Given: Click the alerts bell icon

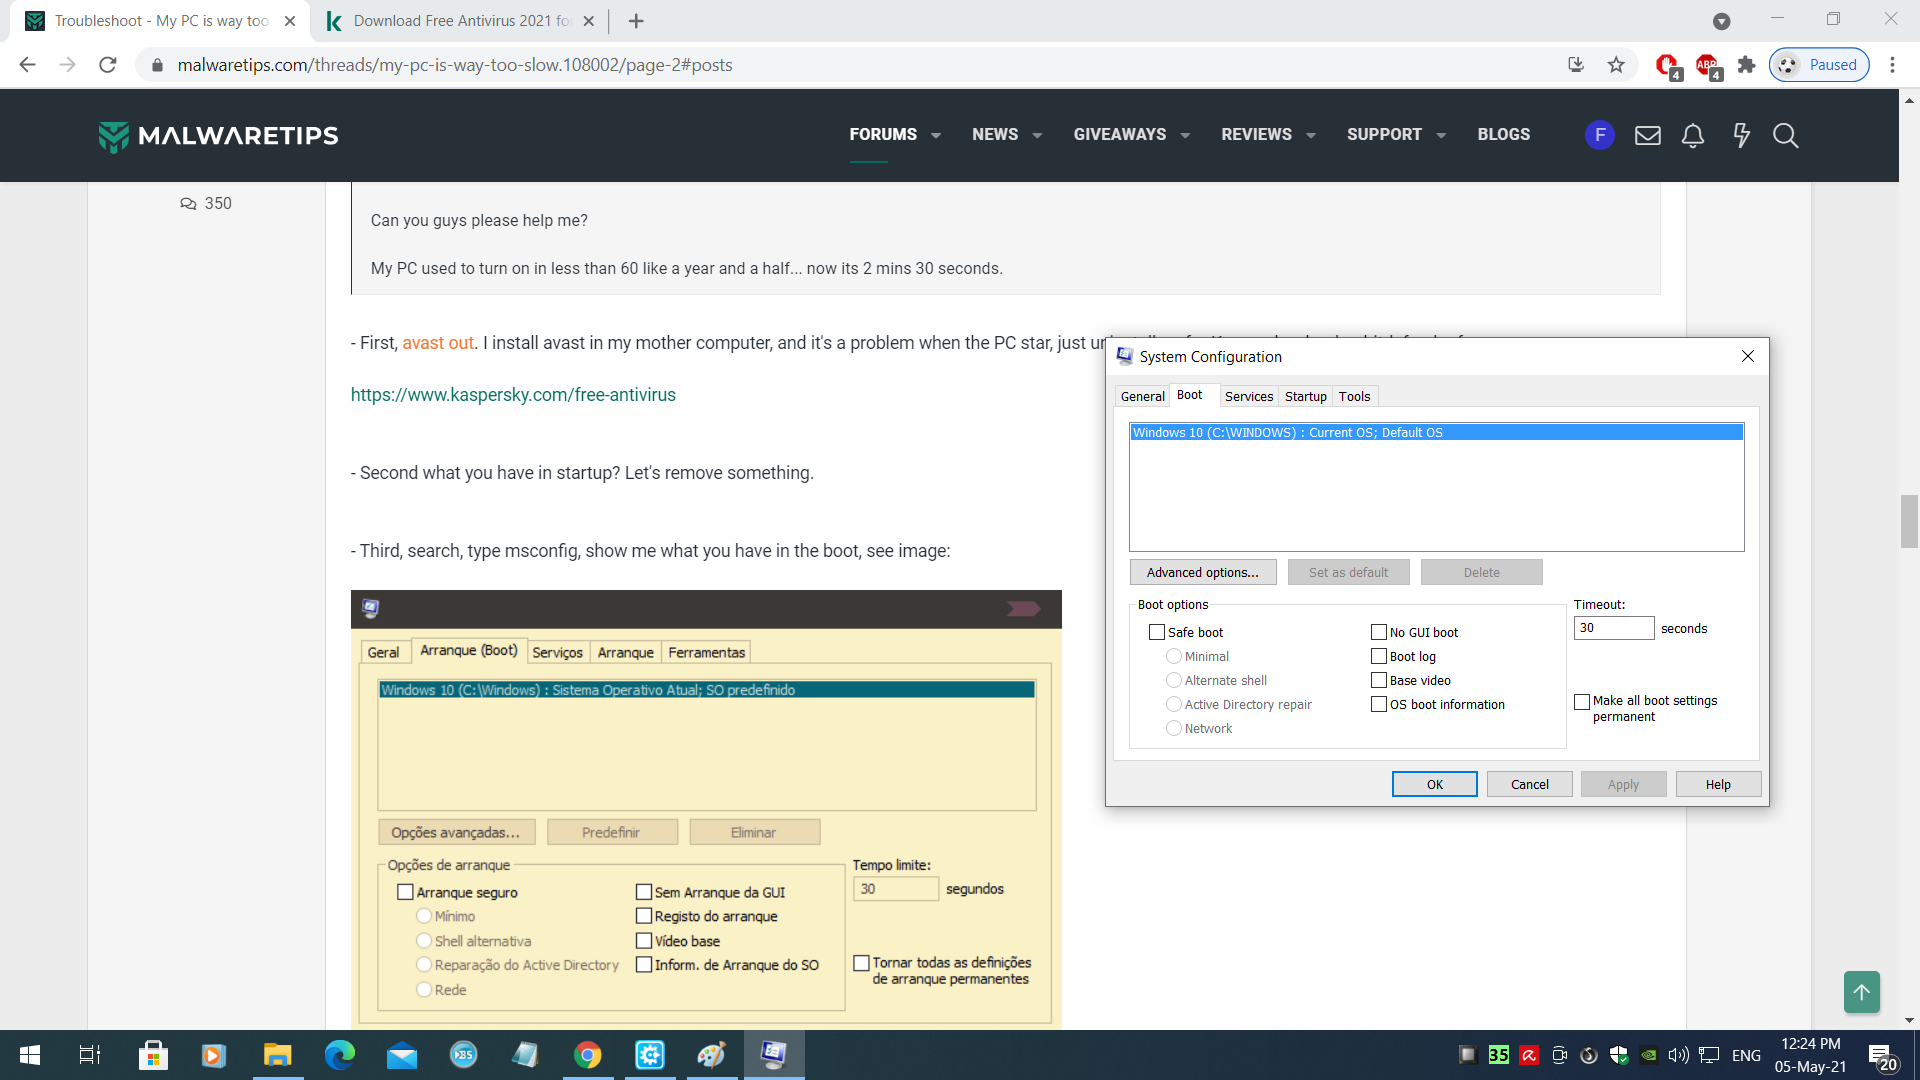Looking at the screenshot, I should tap(1692, 135).
